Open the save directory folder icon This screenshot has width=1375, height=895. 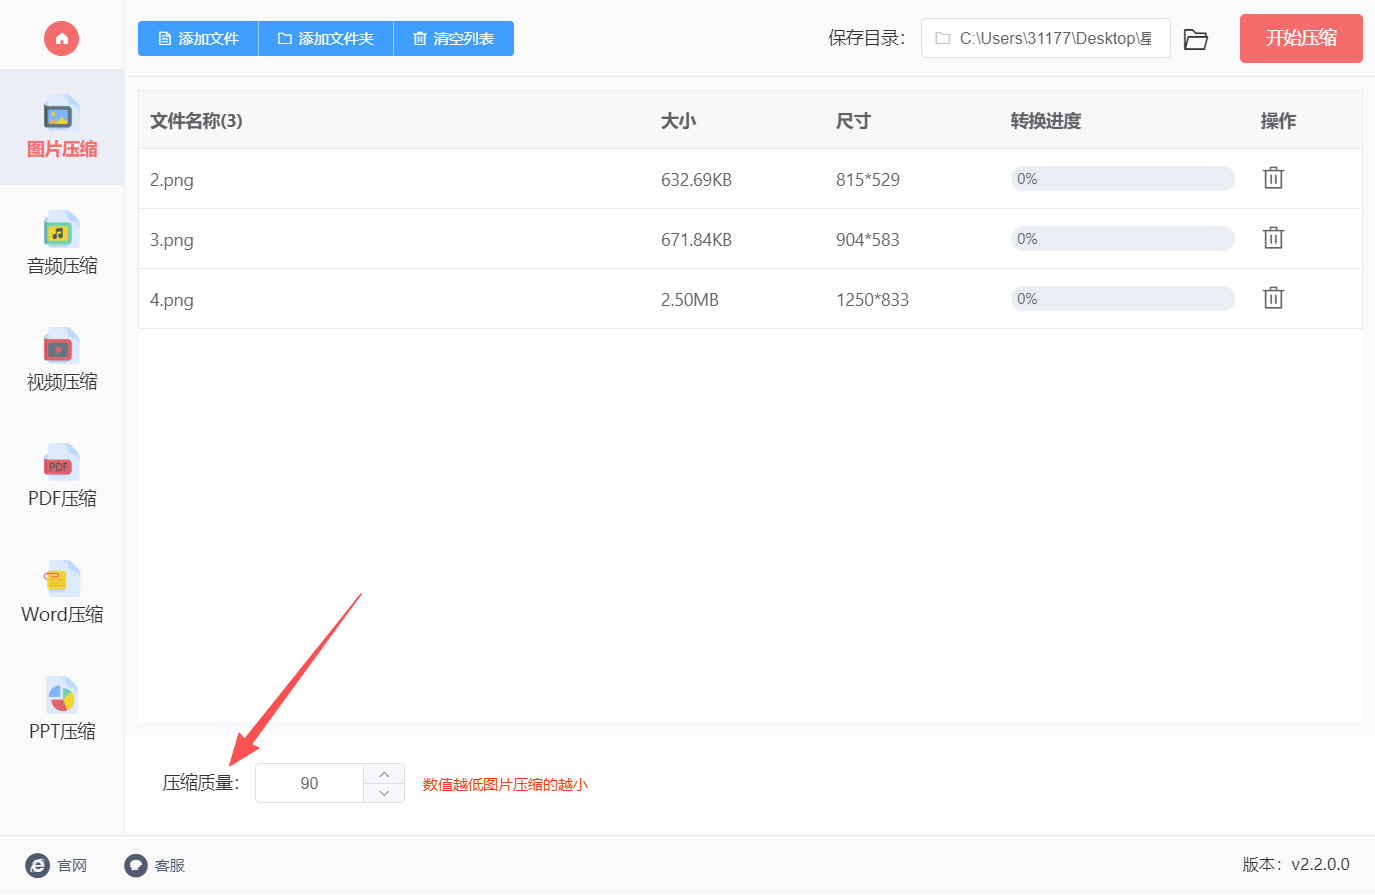coord(1196,40)
